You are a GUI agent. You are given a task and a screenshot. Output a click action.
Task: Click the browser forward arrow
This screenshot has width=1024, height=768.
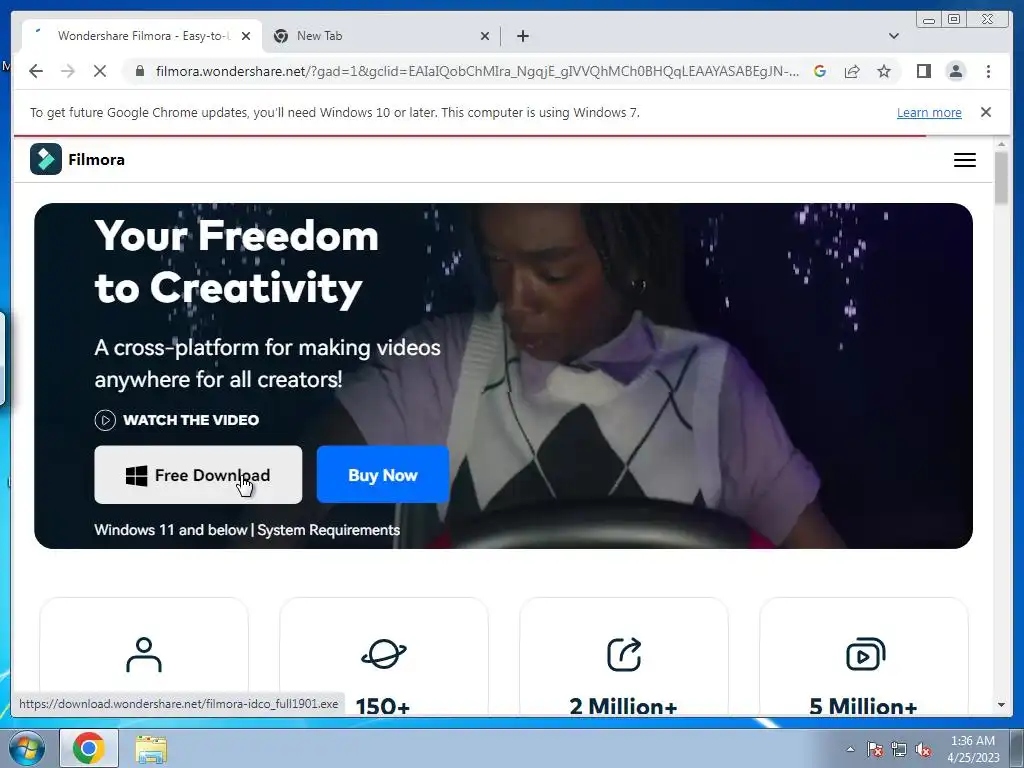click(68, 71)
